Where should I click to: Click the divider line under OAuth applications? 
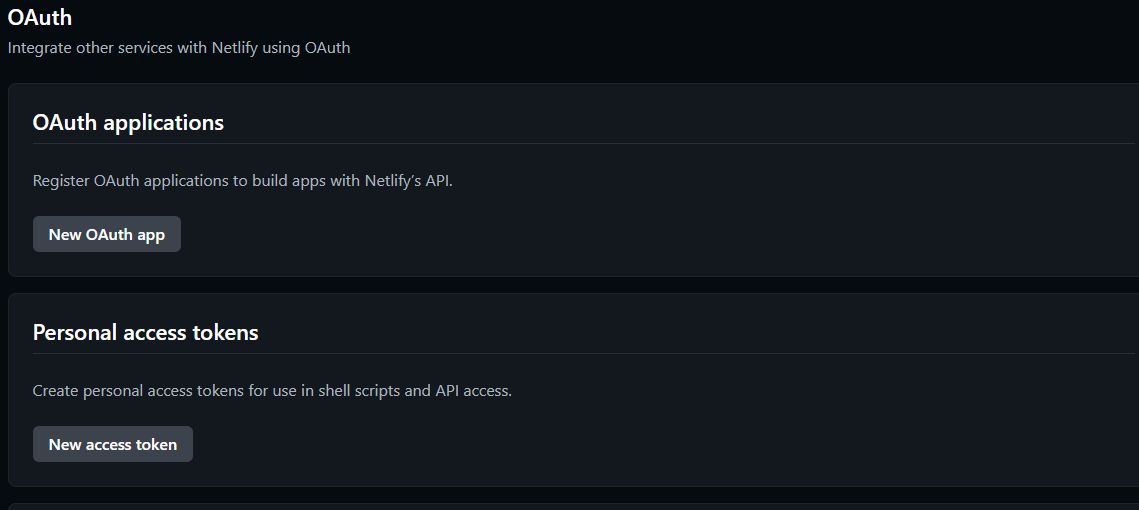583,144
